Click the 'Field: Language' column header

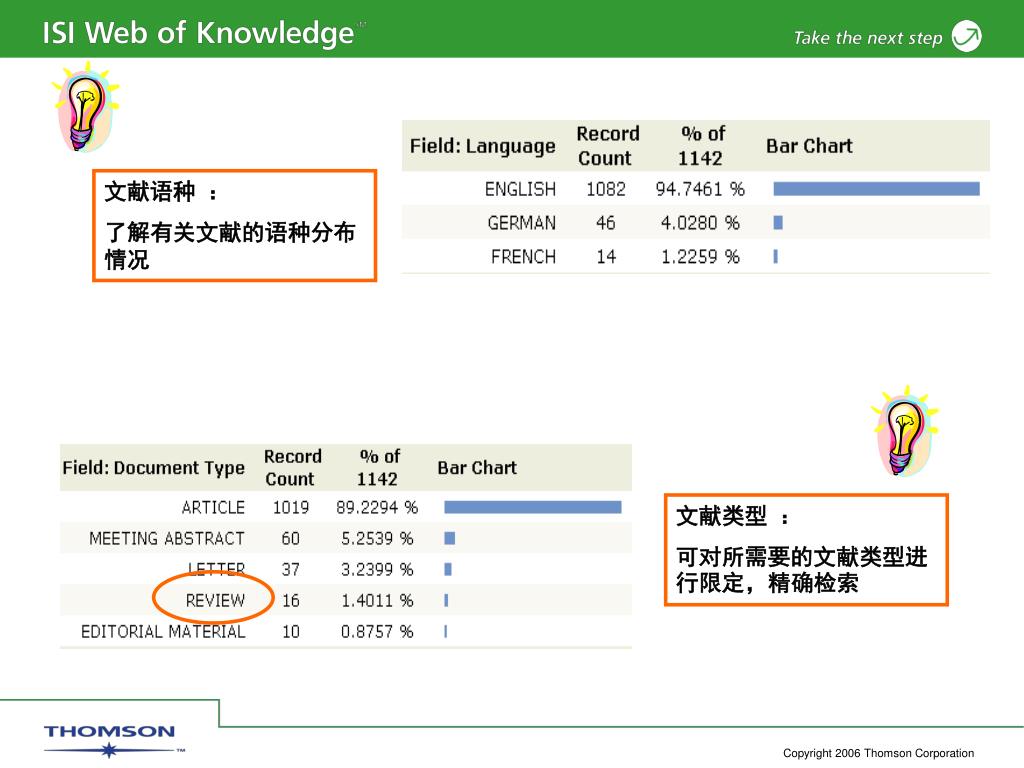pos(483,146)
